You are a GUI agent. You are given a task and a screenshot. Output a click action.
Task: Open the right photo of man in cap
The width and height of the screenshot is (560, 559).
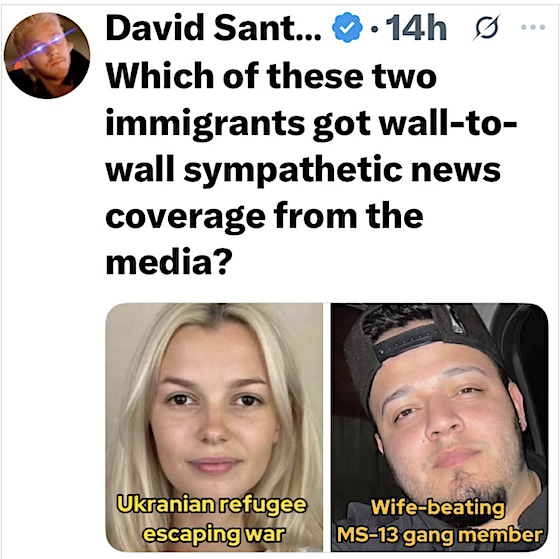[x=439, y=427]
